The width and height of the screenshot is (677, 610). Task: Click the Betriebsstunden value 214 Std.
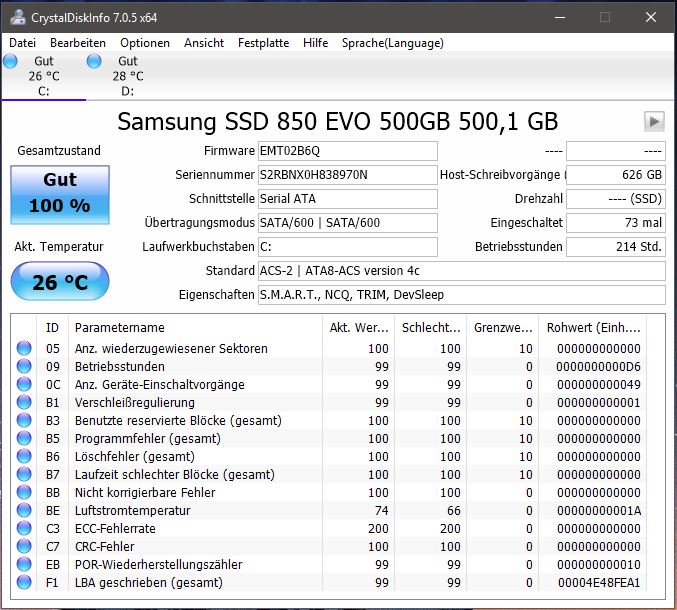tap(616, 247)
